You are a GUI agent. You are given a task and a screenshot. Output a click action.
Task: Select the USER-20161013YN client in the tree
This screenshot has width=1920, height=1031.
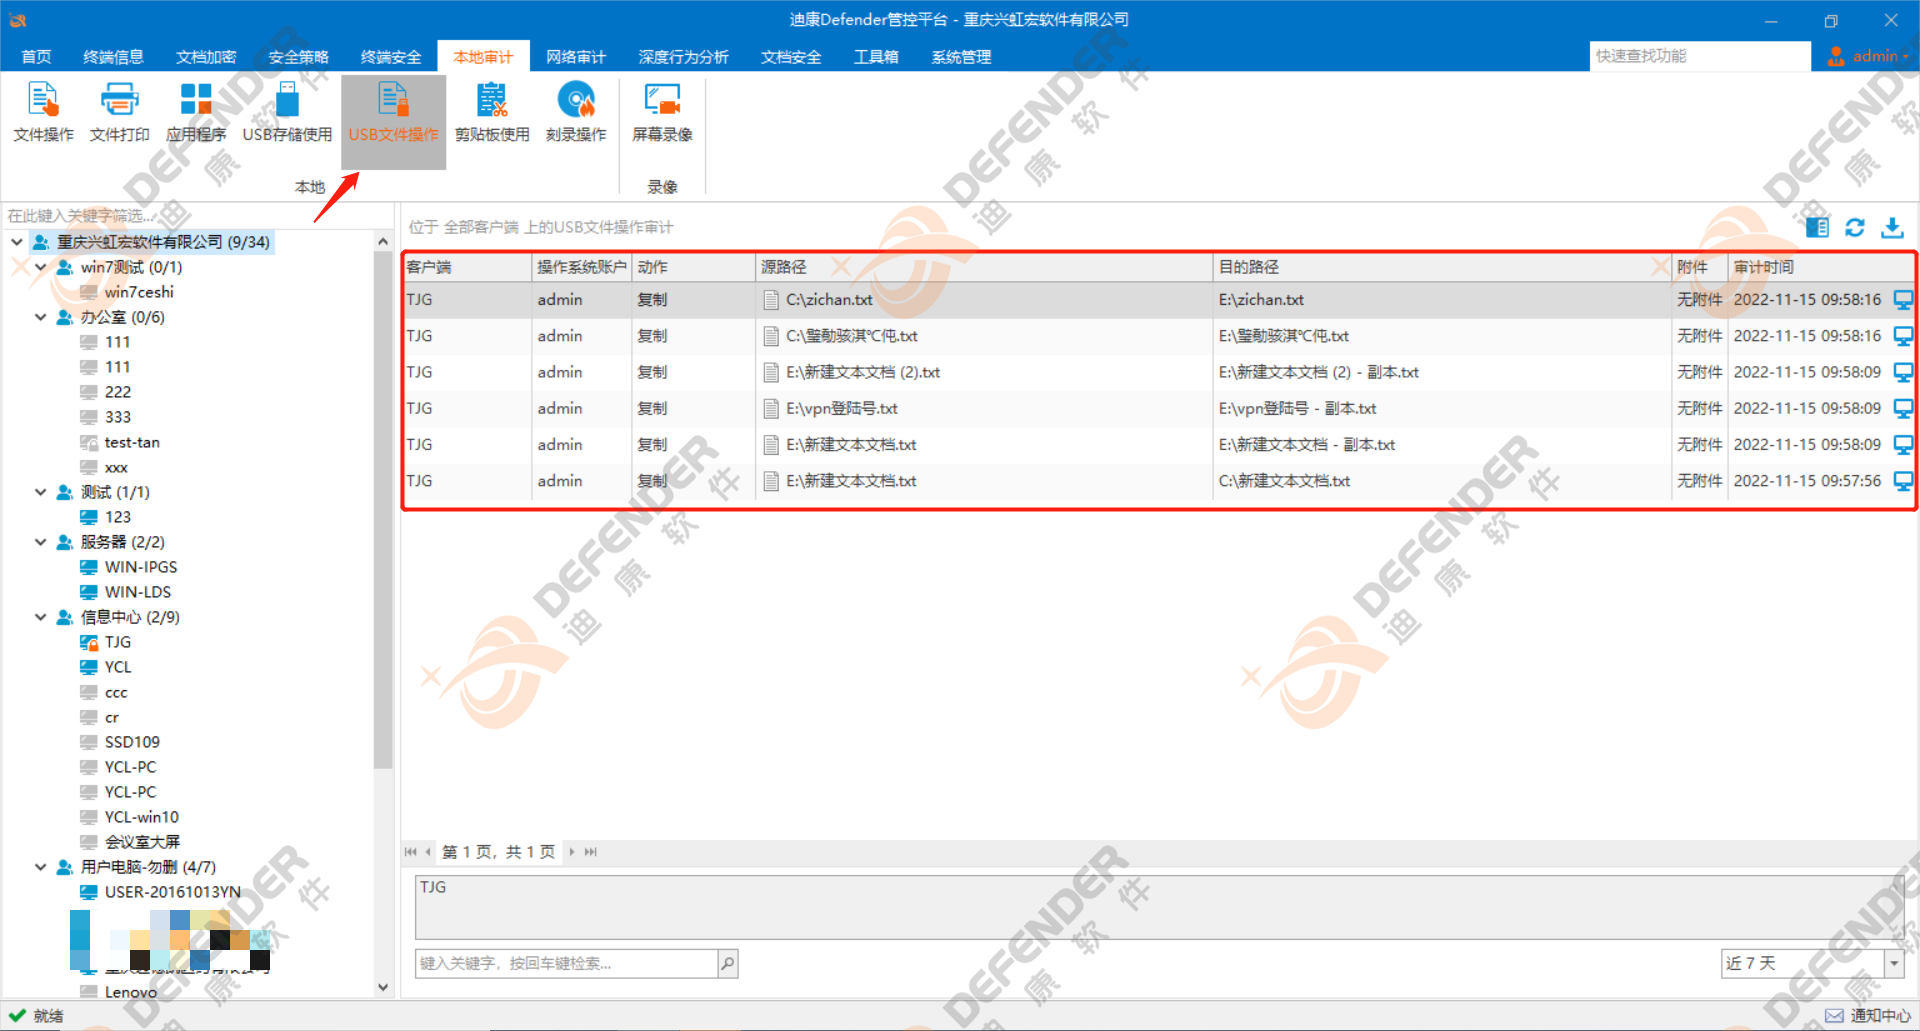160,892
